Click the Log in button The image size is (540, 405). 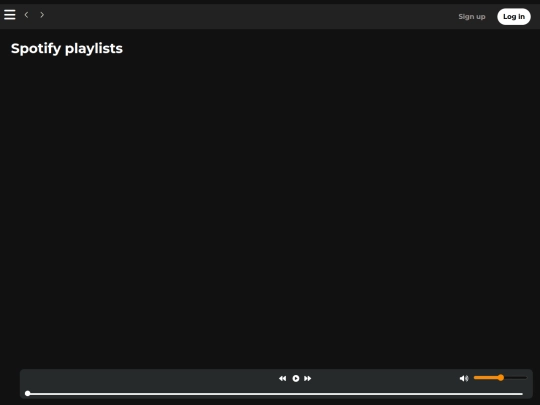pyautogui.click(x=513, y=17)
